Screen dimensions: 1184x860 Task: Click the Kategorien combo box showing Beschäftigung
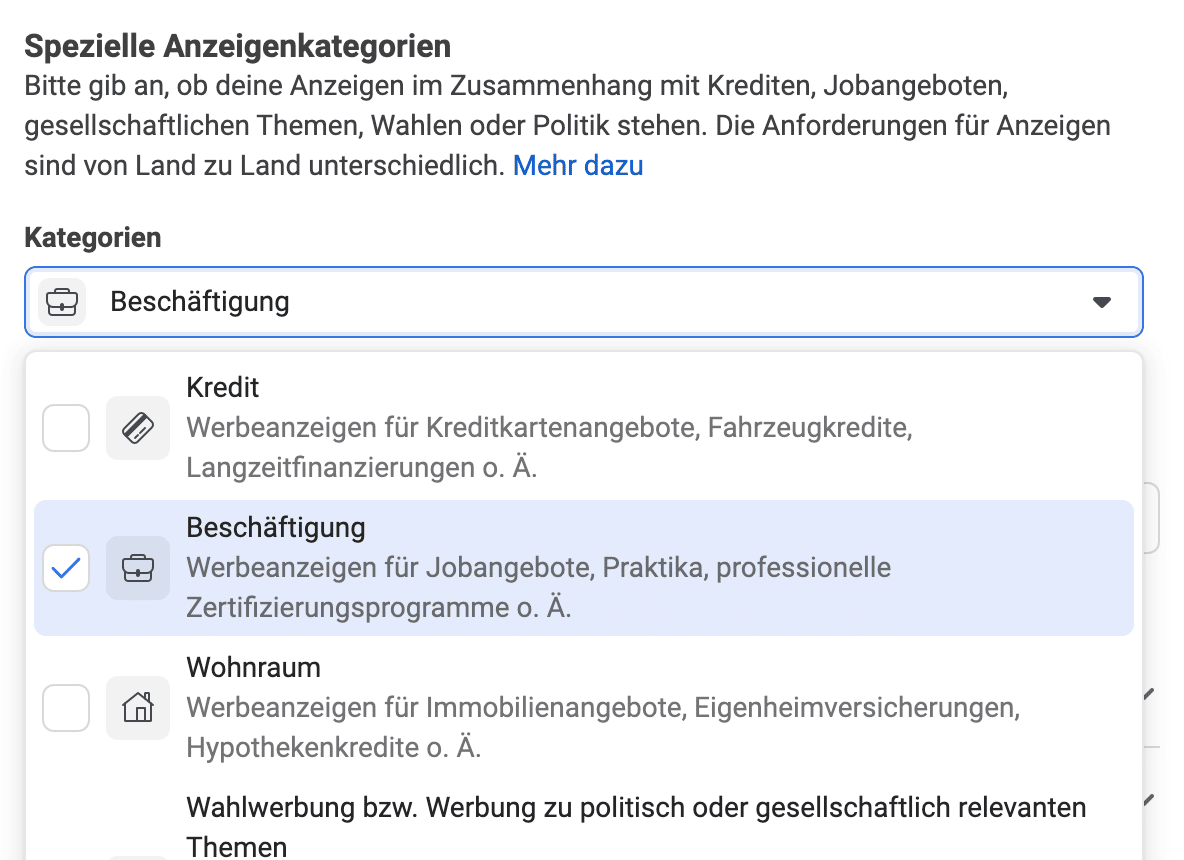click(x=580, y=301)
